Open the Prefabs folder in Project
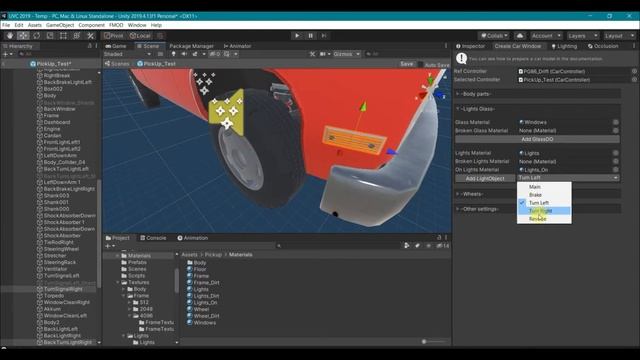 (134, 262)
